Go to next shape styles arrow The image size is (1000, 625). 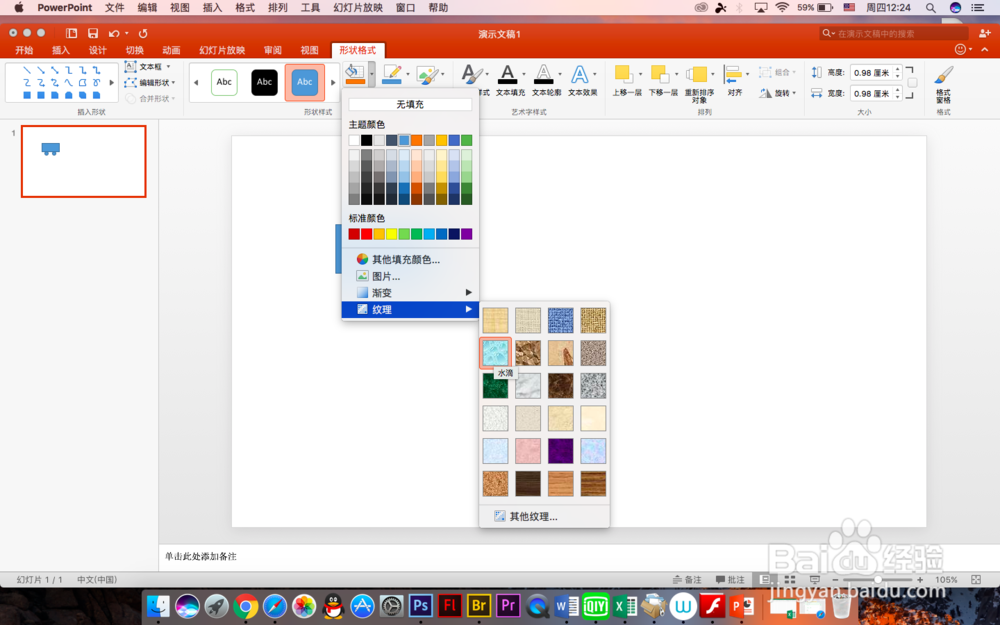(332, 82)
